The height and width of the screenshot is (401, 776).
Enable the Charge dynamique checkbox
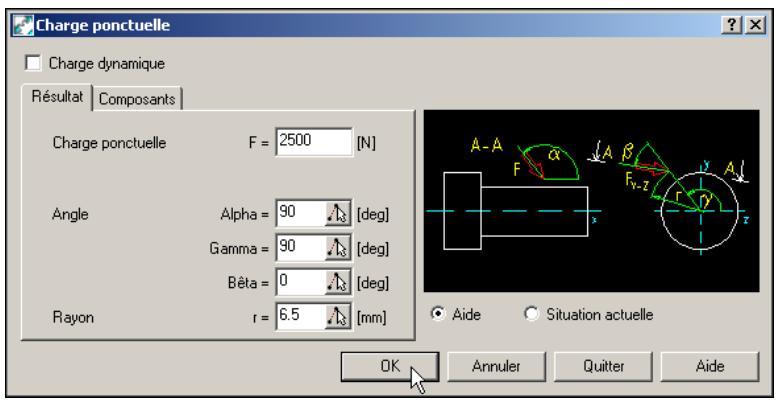click(33, 64)
